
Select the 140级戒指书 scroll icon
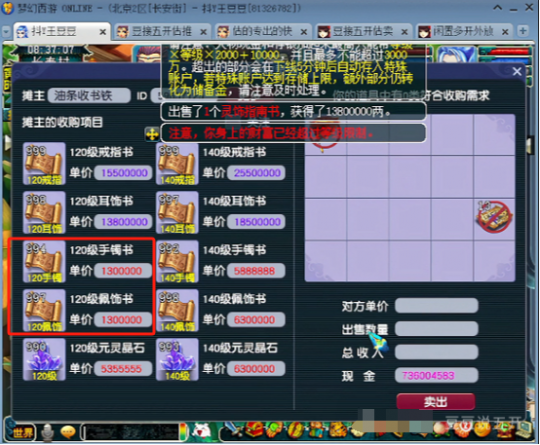click(177, 164)
